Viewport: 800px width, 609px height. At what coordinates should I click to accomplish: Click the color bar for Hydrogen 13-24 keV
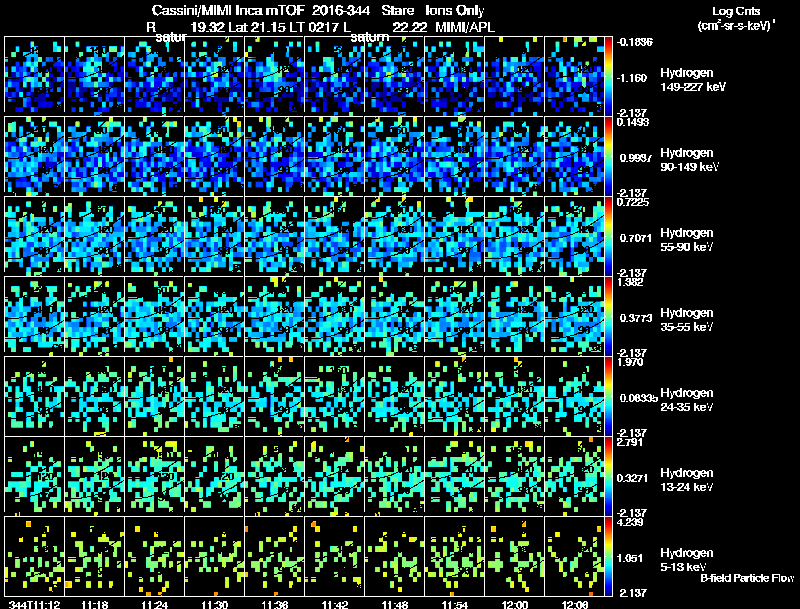608,475
